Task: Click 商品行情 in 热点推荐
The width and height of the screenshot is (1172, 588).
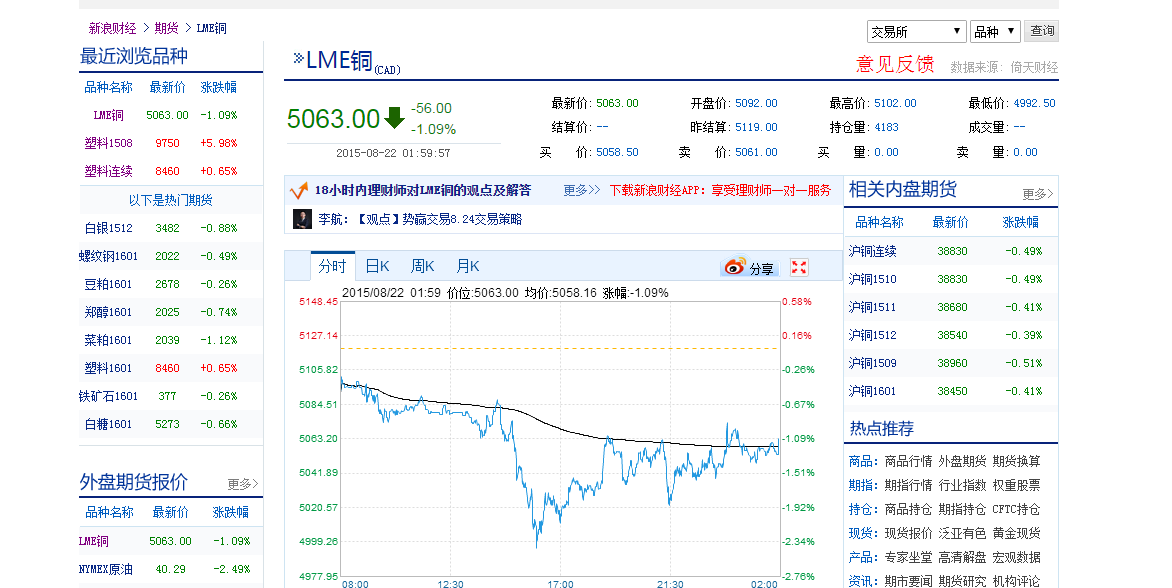Action: pyautogui.click(x=908, y=462)
